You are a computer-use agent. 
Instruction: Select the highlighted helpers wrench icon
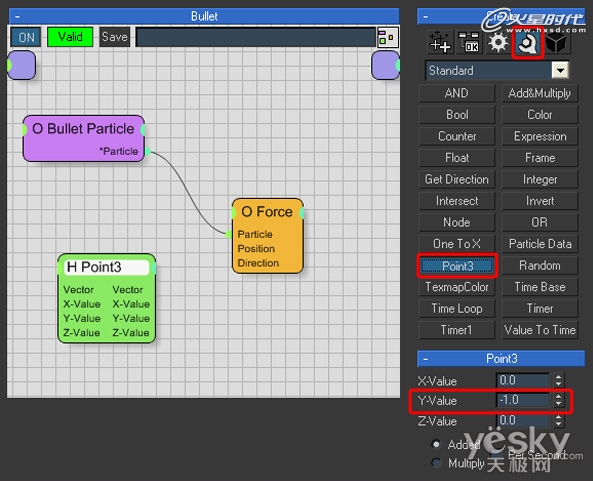click(528, 43)
